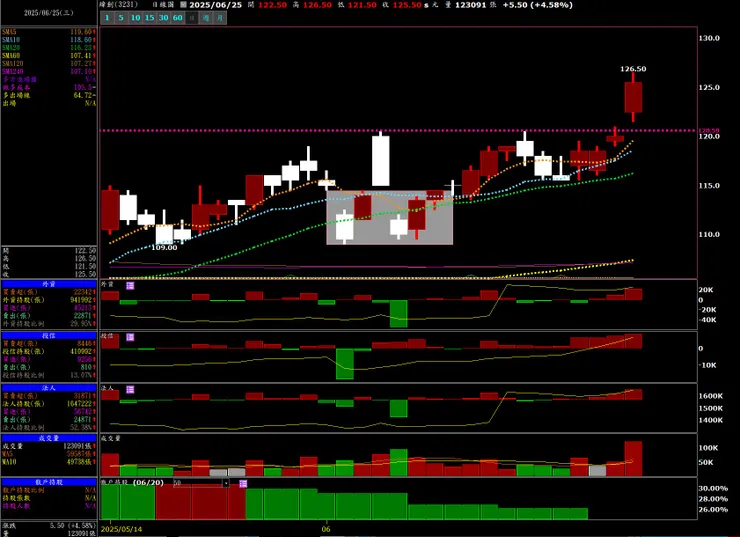
Task: Select the SMA60 indicator row
Action: tap(49, 56)
